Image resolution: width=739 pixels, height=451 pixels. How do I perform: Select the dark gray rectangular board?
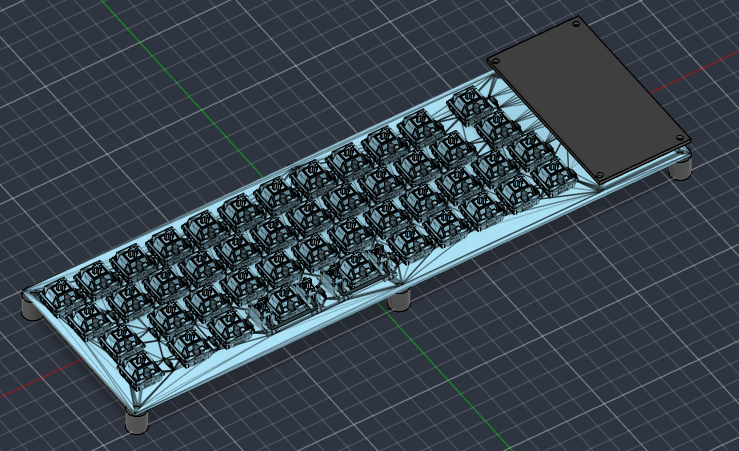point(589,99)
